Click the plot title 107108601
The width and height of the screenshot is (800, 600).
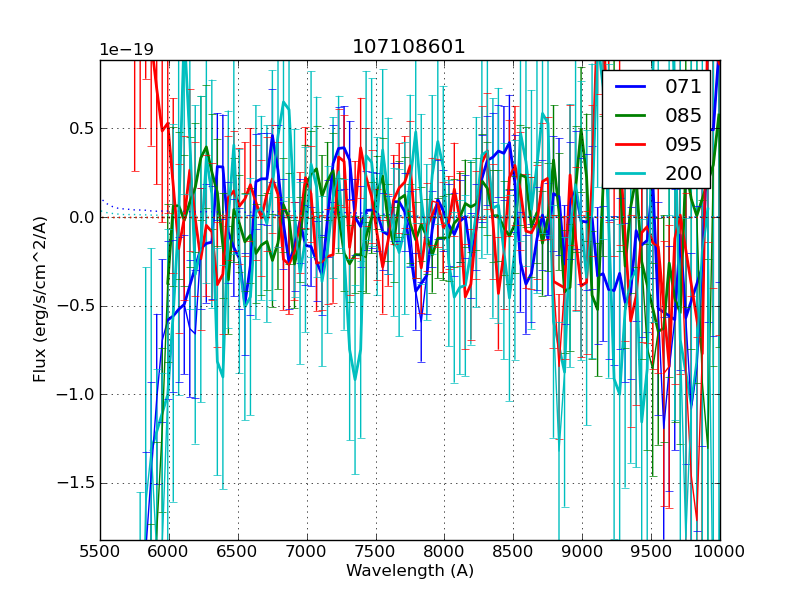coord(409,47)
